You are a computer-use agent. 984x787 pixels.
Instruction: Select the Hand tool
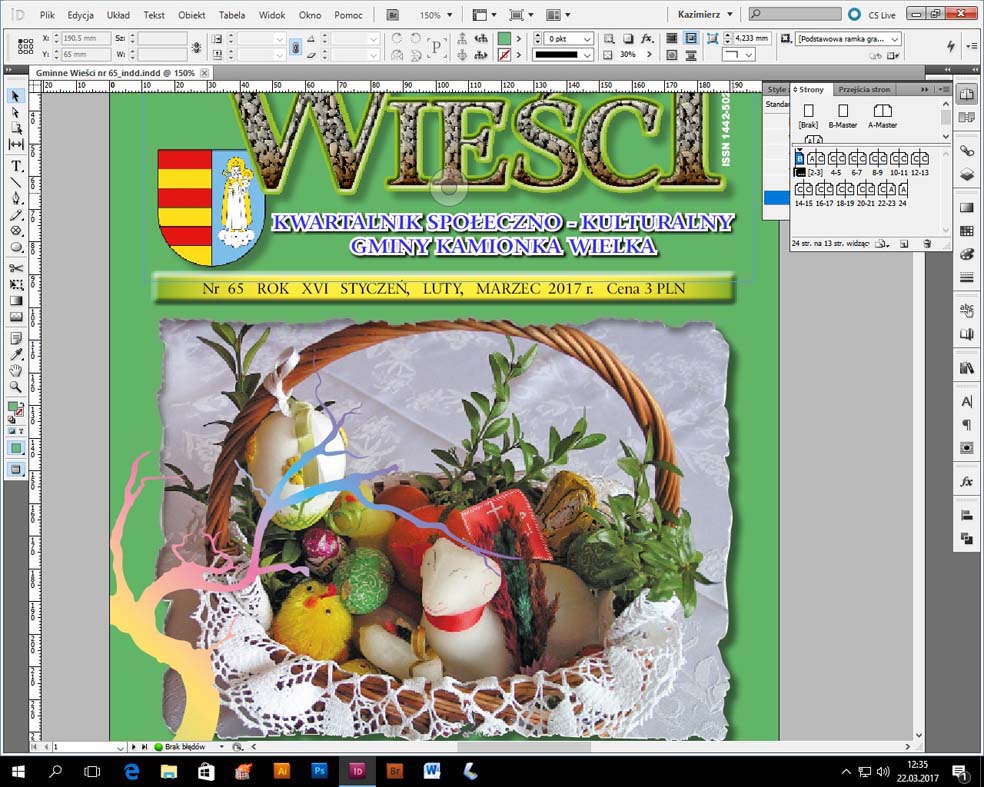click(x=16, y=370)
